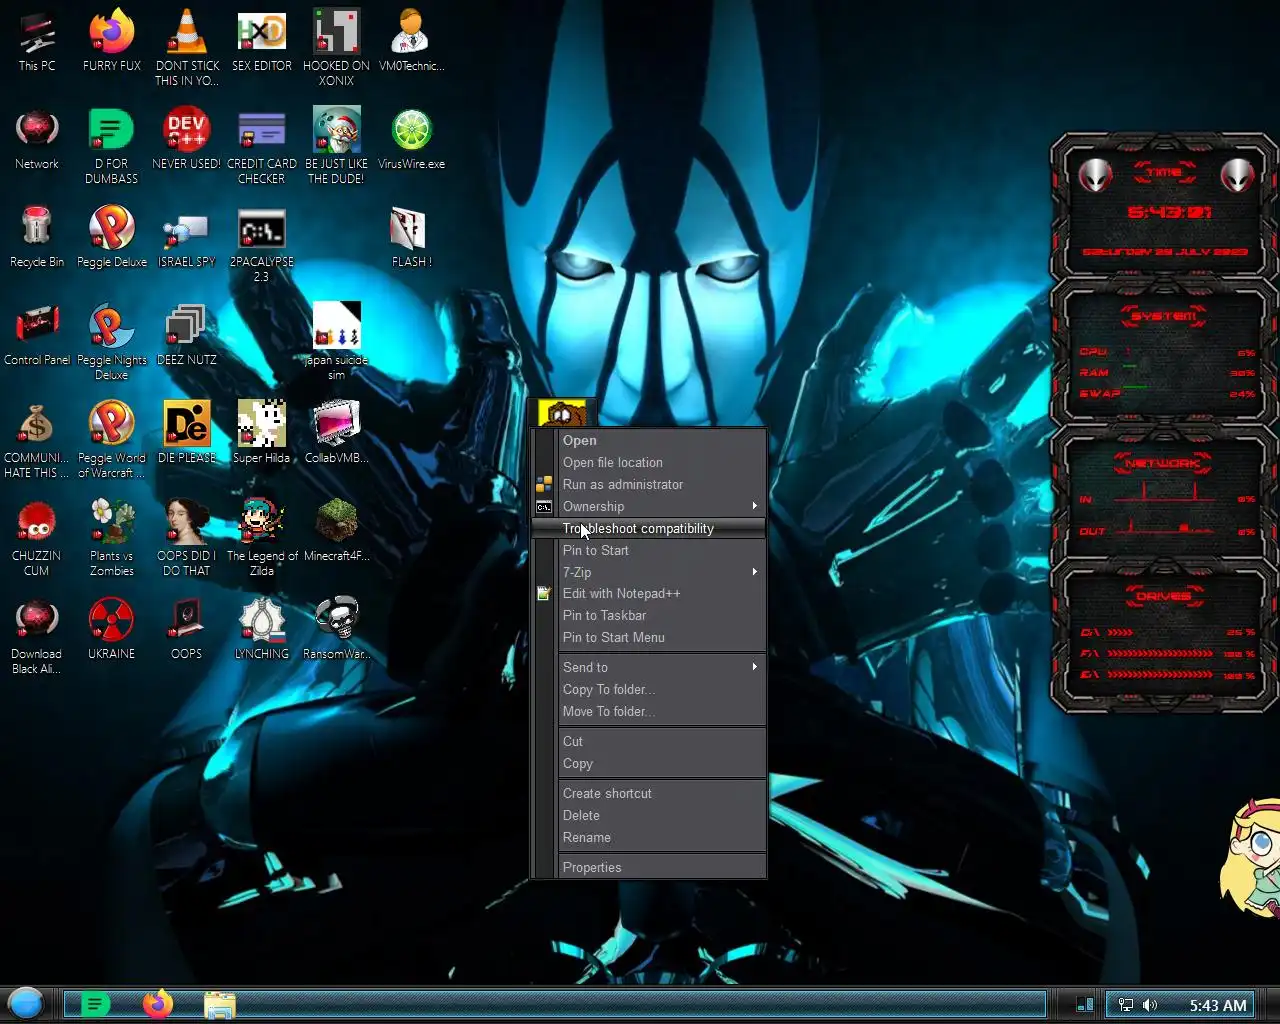Select the Control Panel desktop icon

pyautogui.click(x=37, y=335)
